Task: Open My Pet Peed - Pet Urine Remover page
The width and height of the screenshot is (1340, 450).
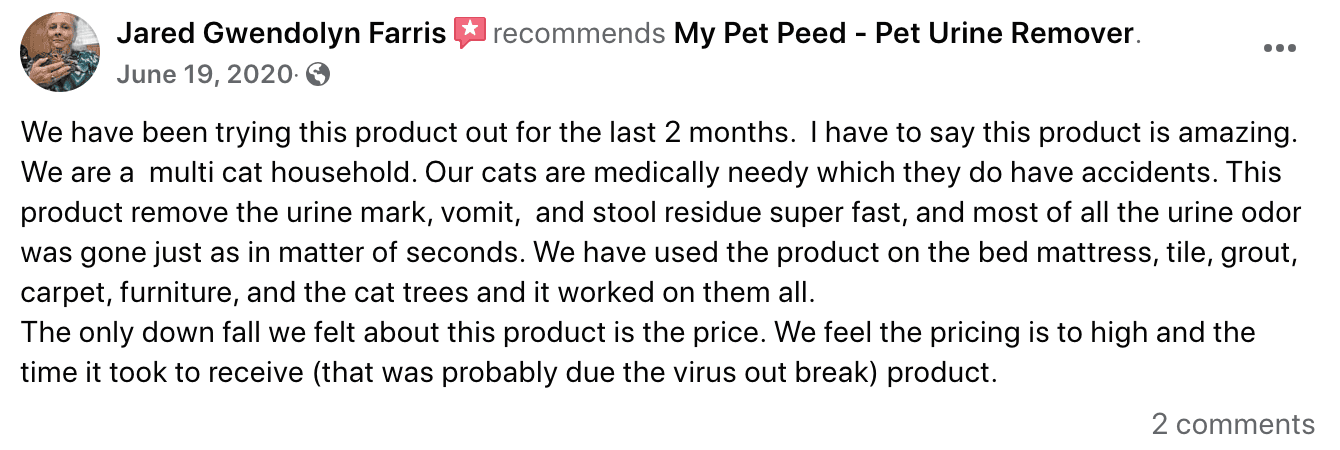Action: (x=904, y=33)
